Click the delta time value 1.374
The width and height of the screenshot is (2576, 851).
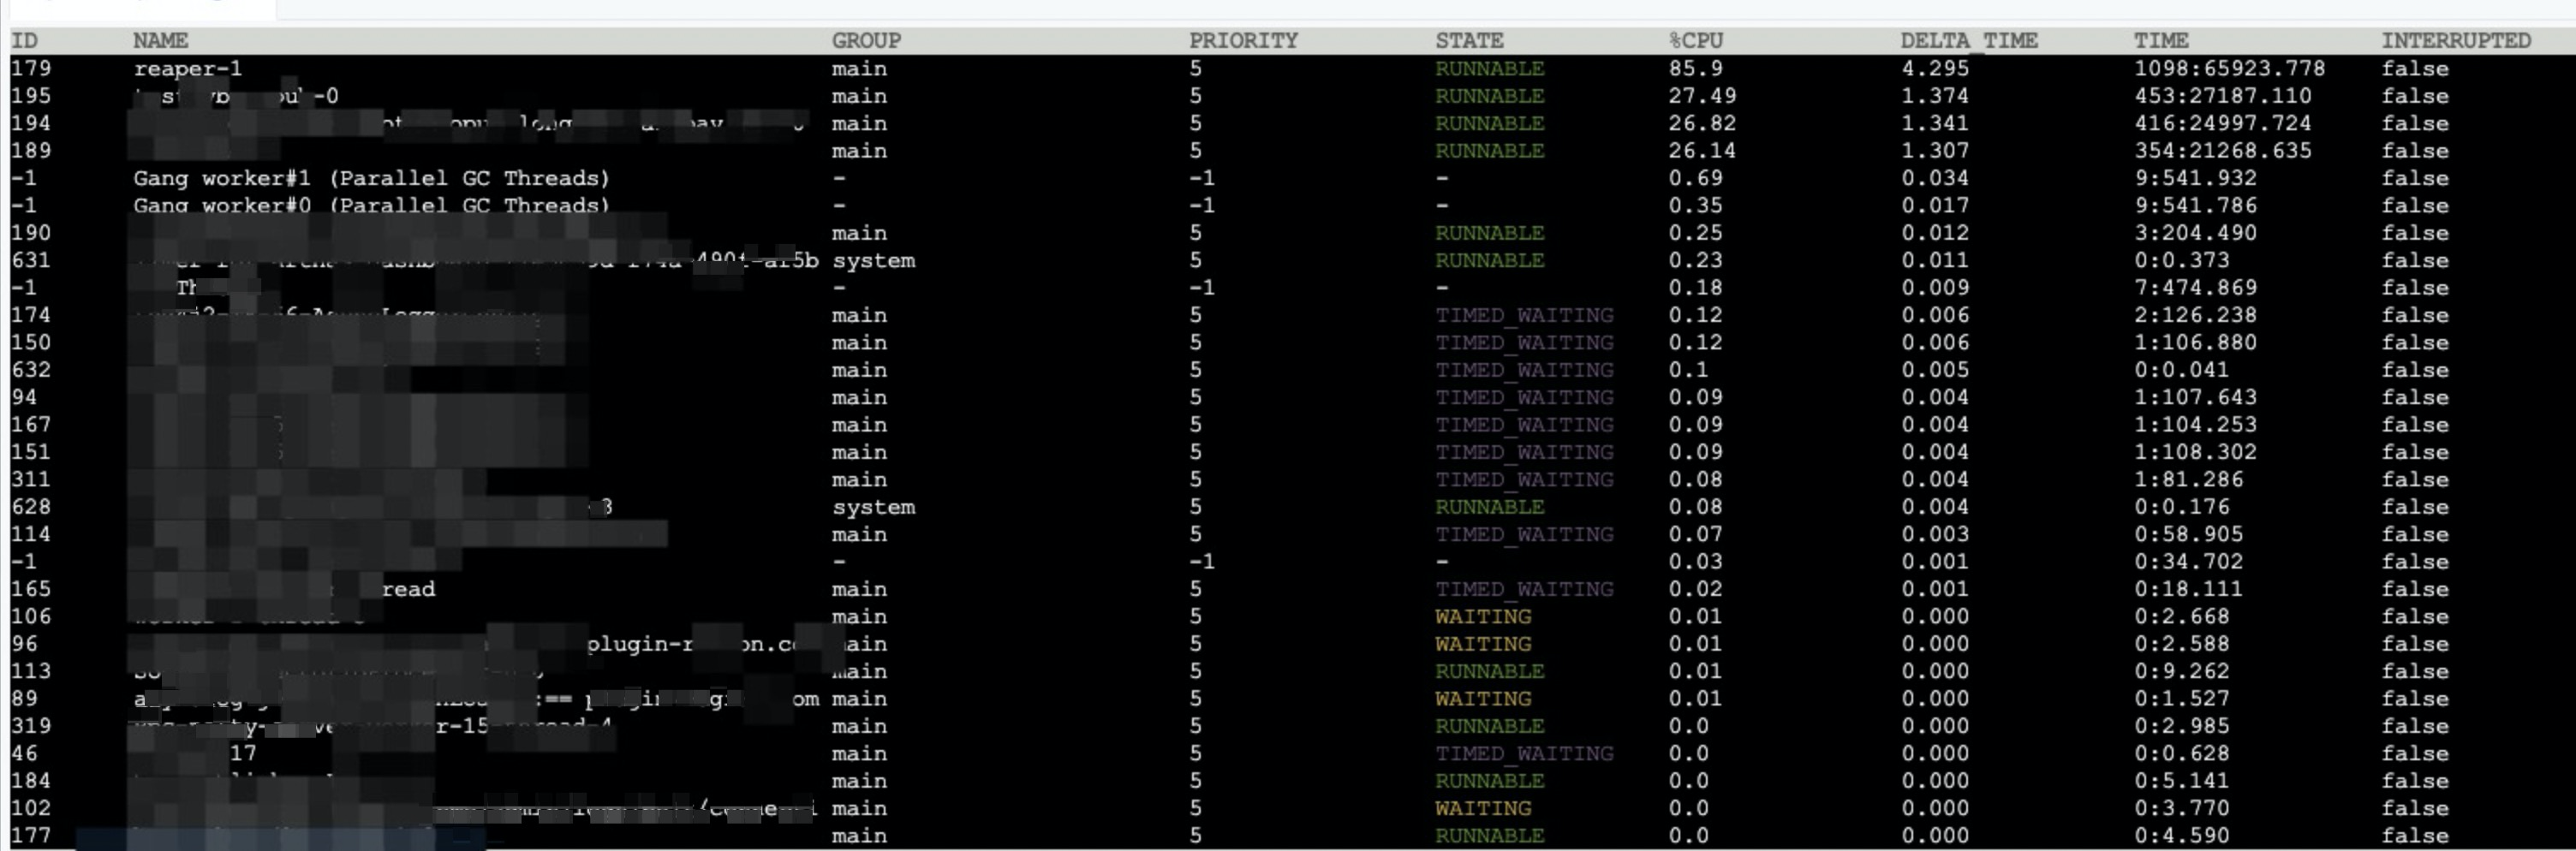click(1935, 96)
